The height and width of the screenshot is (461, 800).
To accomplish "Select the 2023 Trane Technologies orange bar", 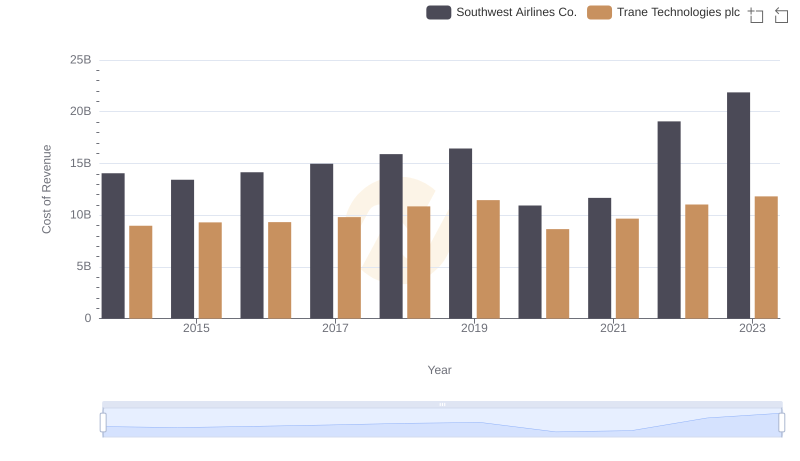I will point(766,258).
